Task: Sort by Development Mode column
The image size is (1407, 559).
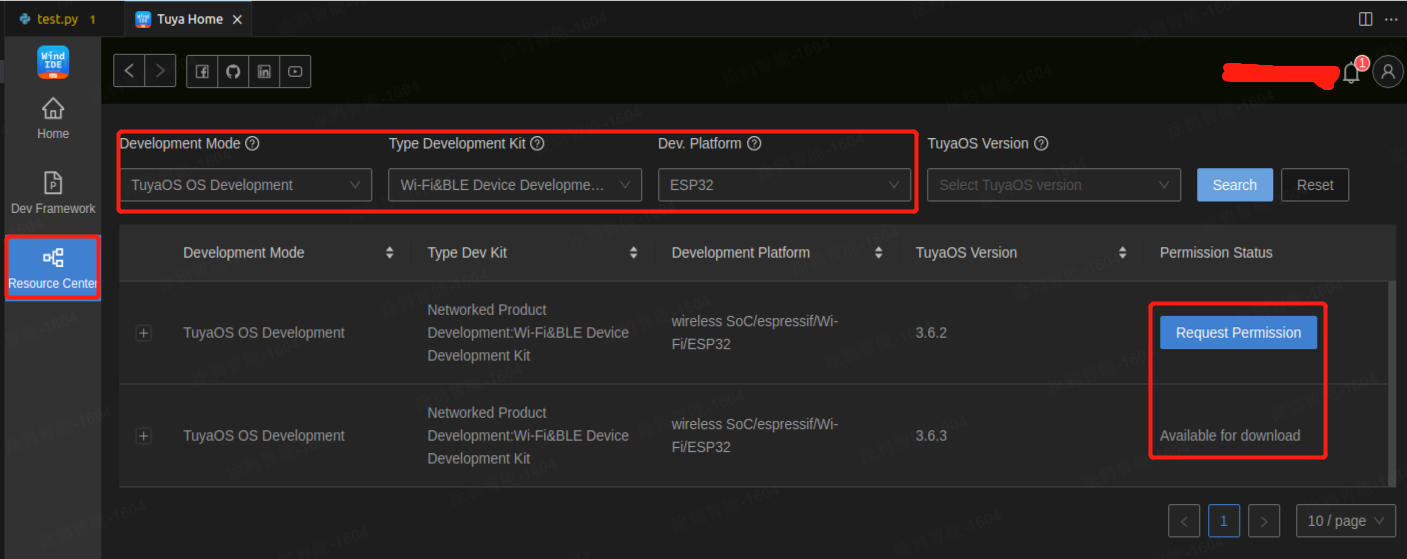Action: [390, 253]
